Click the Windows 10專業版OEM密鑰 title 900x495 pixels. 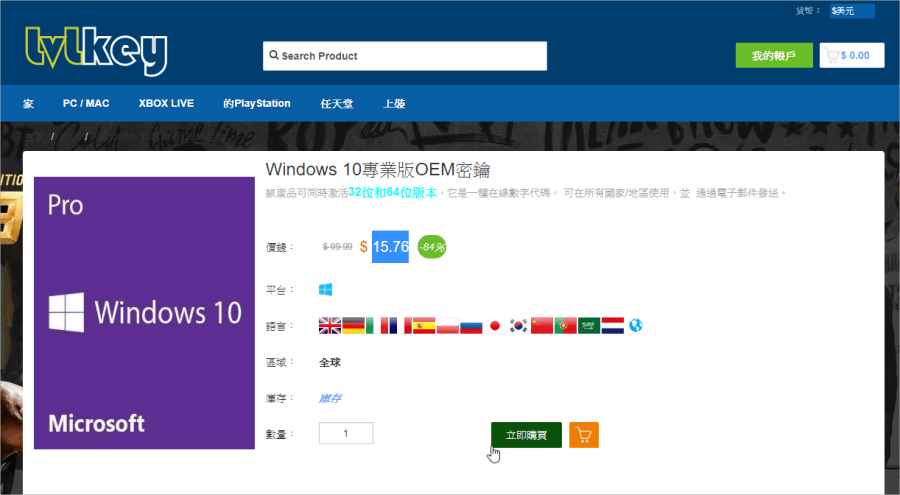378,170
